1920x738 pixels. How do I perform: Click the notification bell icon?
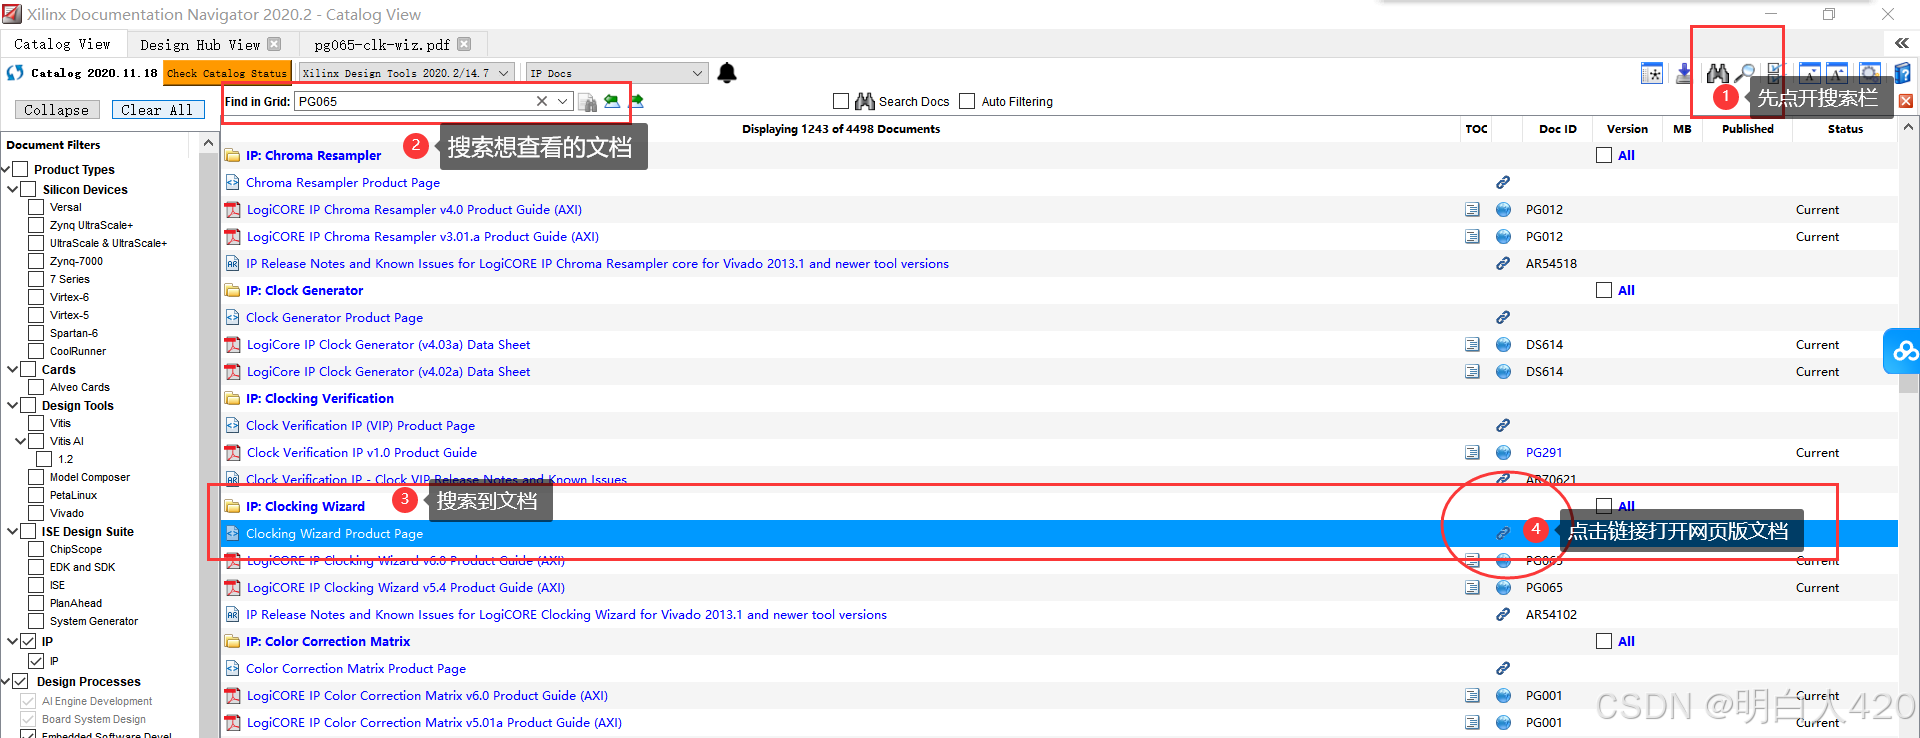(x=727, y=73)
